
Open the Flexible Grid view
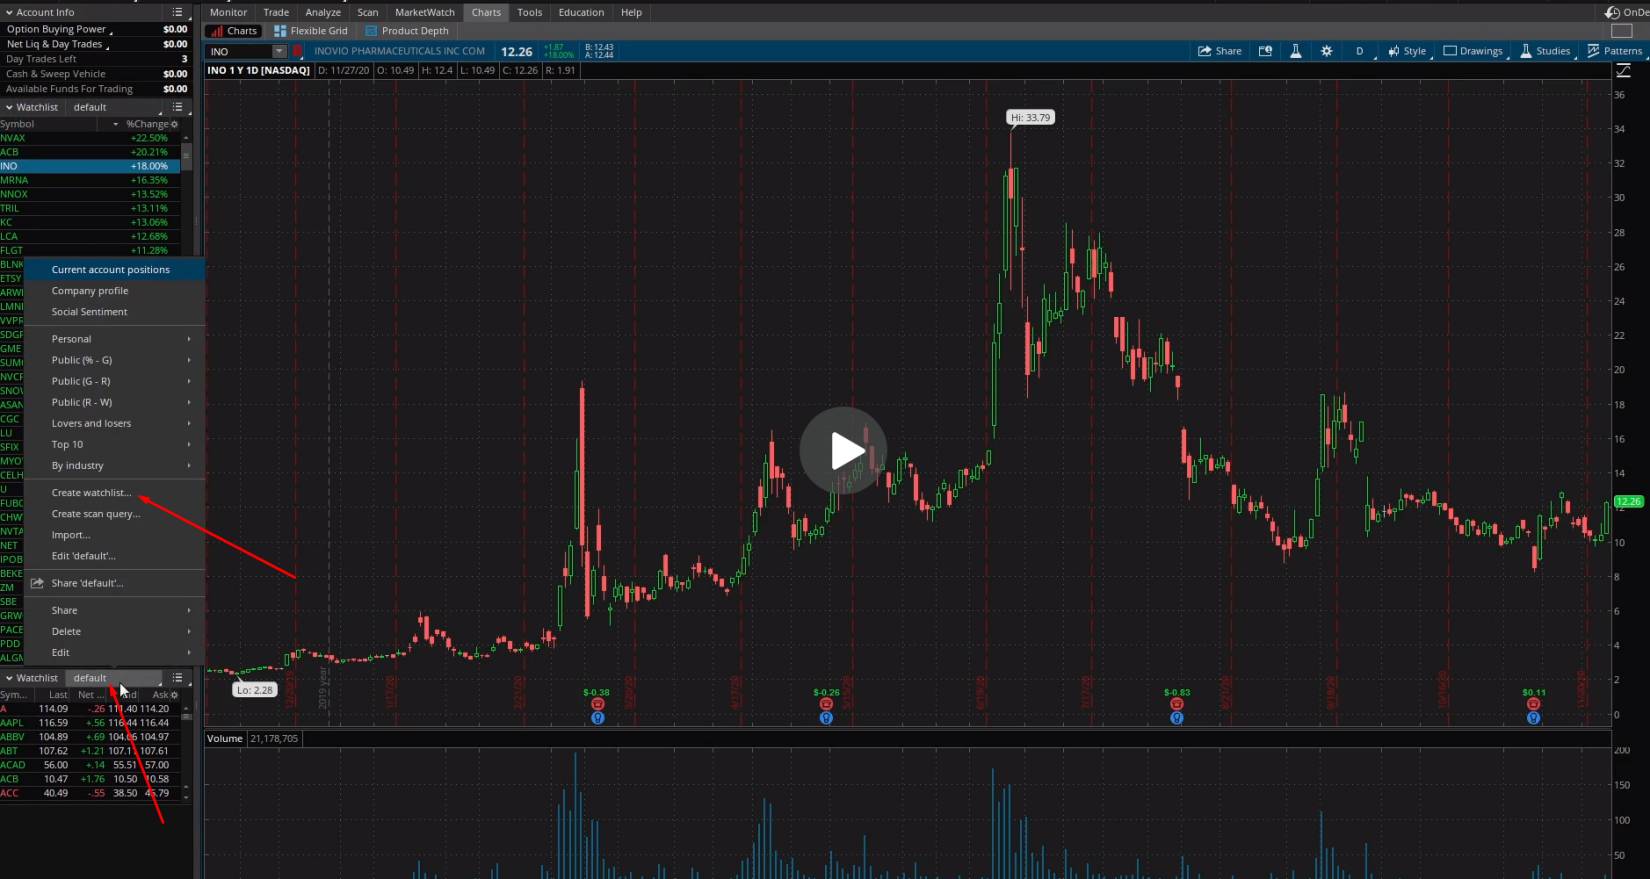[311, 31]
